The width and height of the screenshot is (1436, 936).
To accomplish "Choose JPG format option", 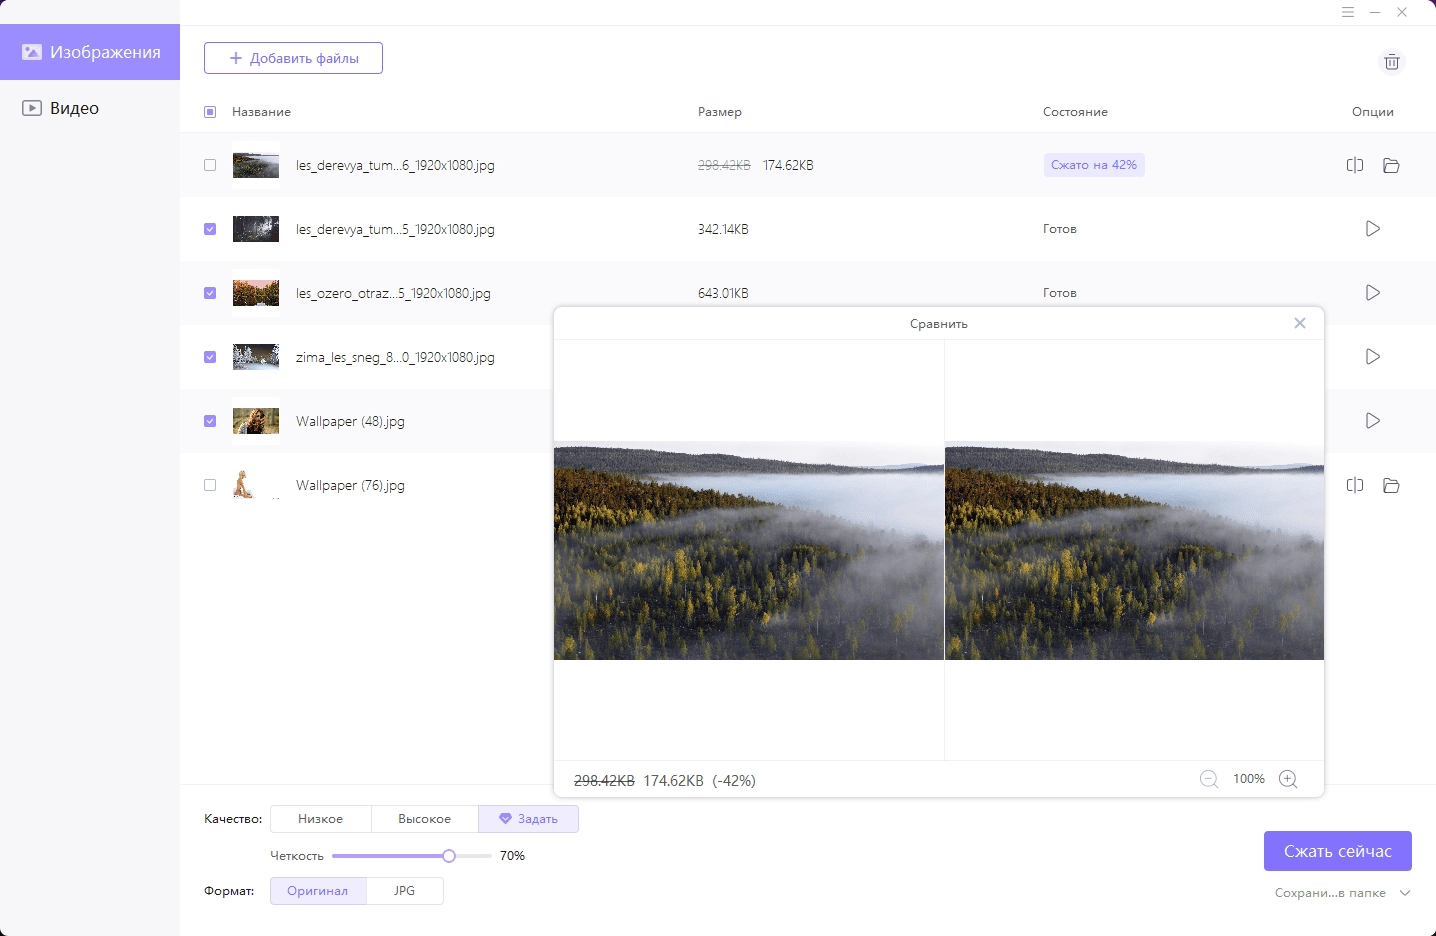I will [x=404, y=891].
